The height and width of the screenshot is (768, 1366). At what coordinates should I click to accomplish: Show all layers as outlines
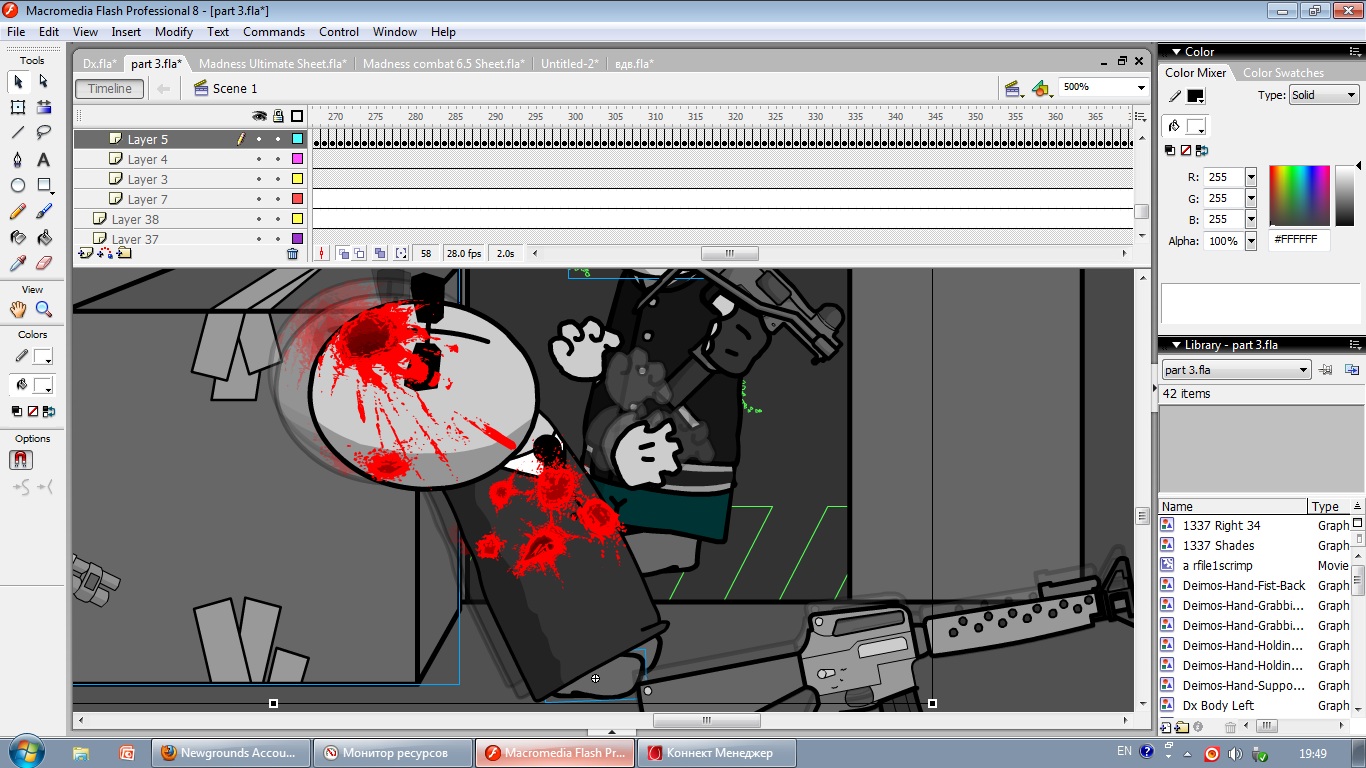point(297,116)
